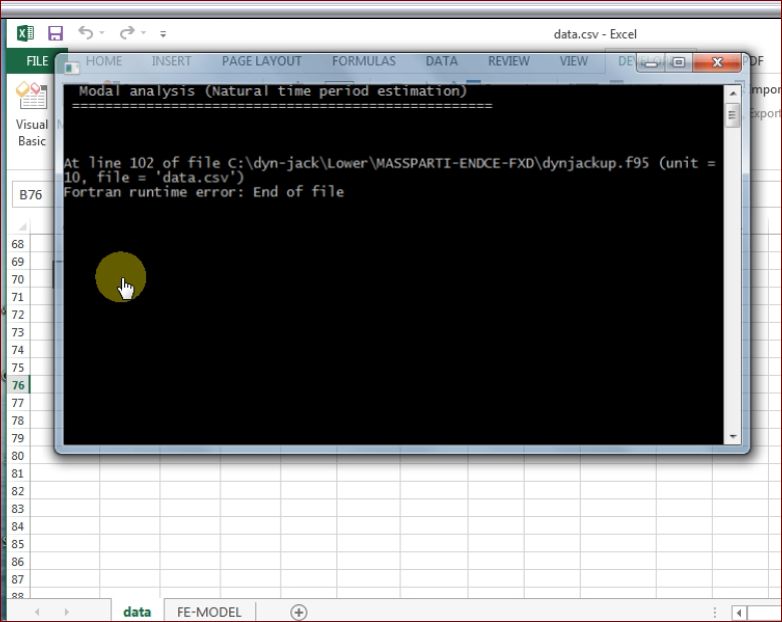
Task: Select all cells with corner triangle
Action: pyautogui.click(x=22, y=227)
